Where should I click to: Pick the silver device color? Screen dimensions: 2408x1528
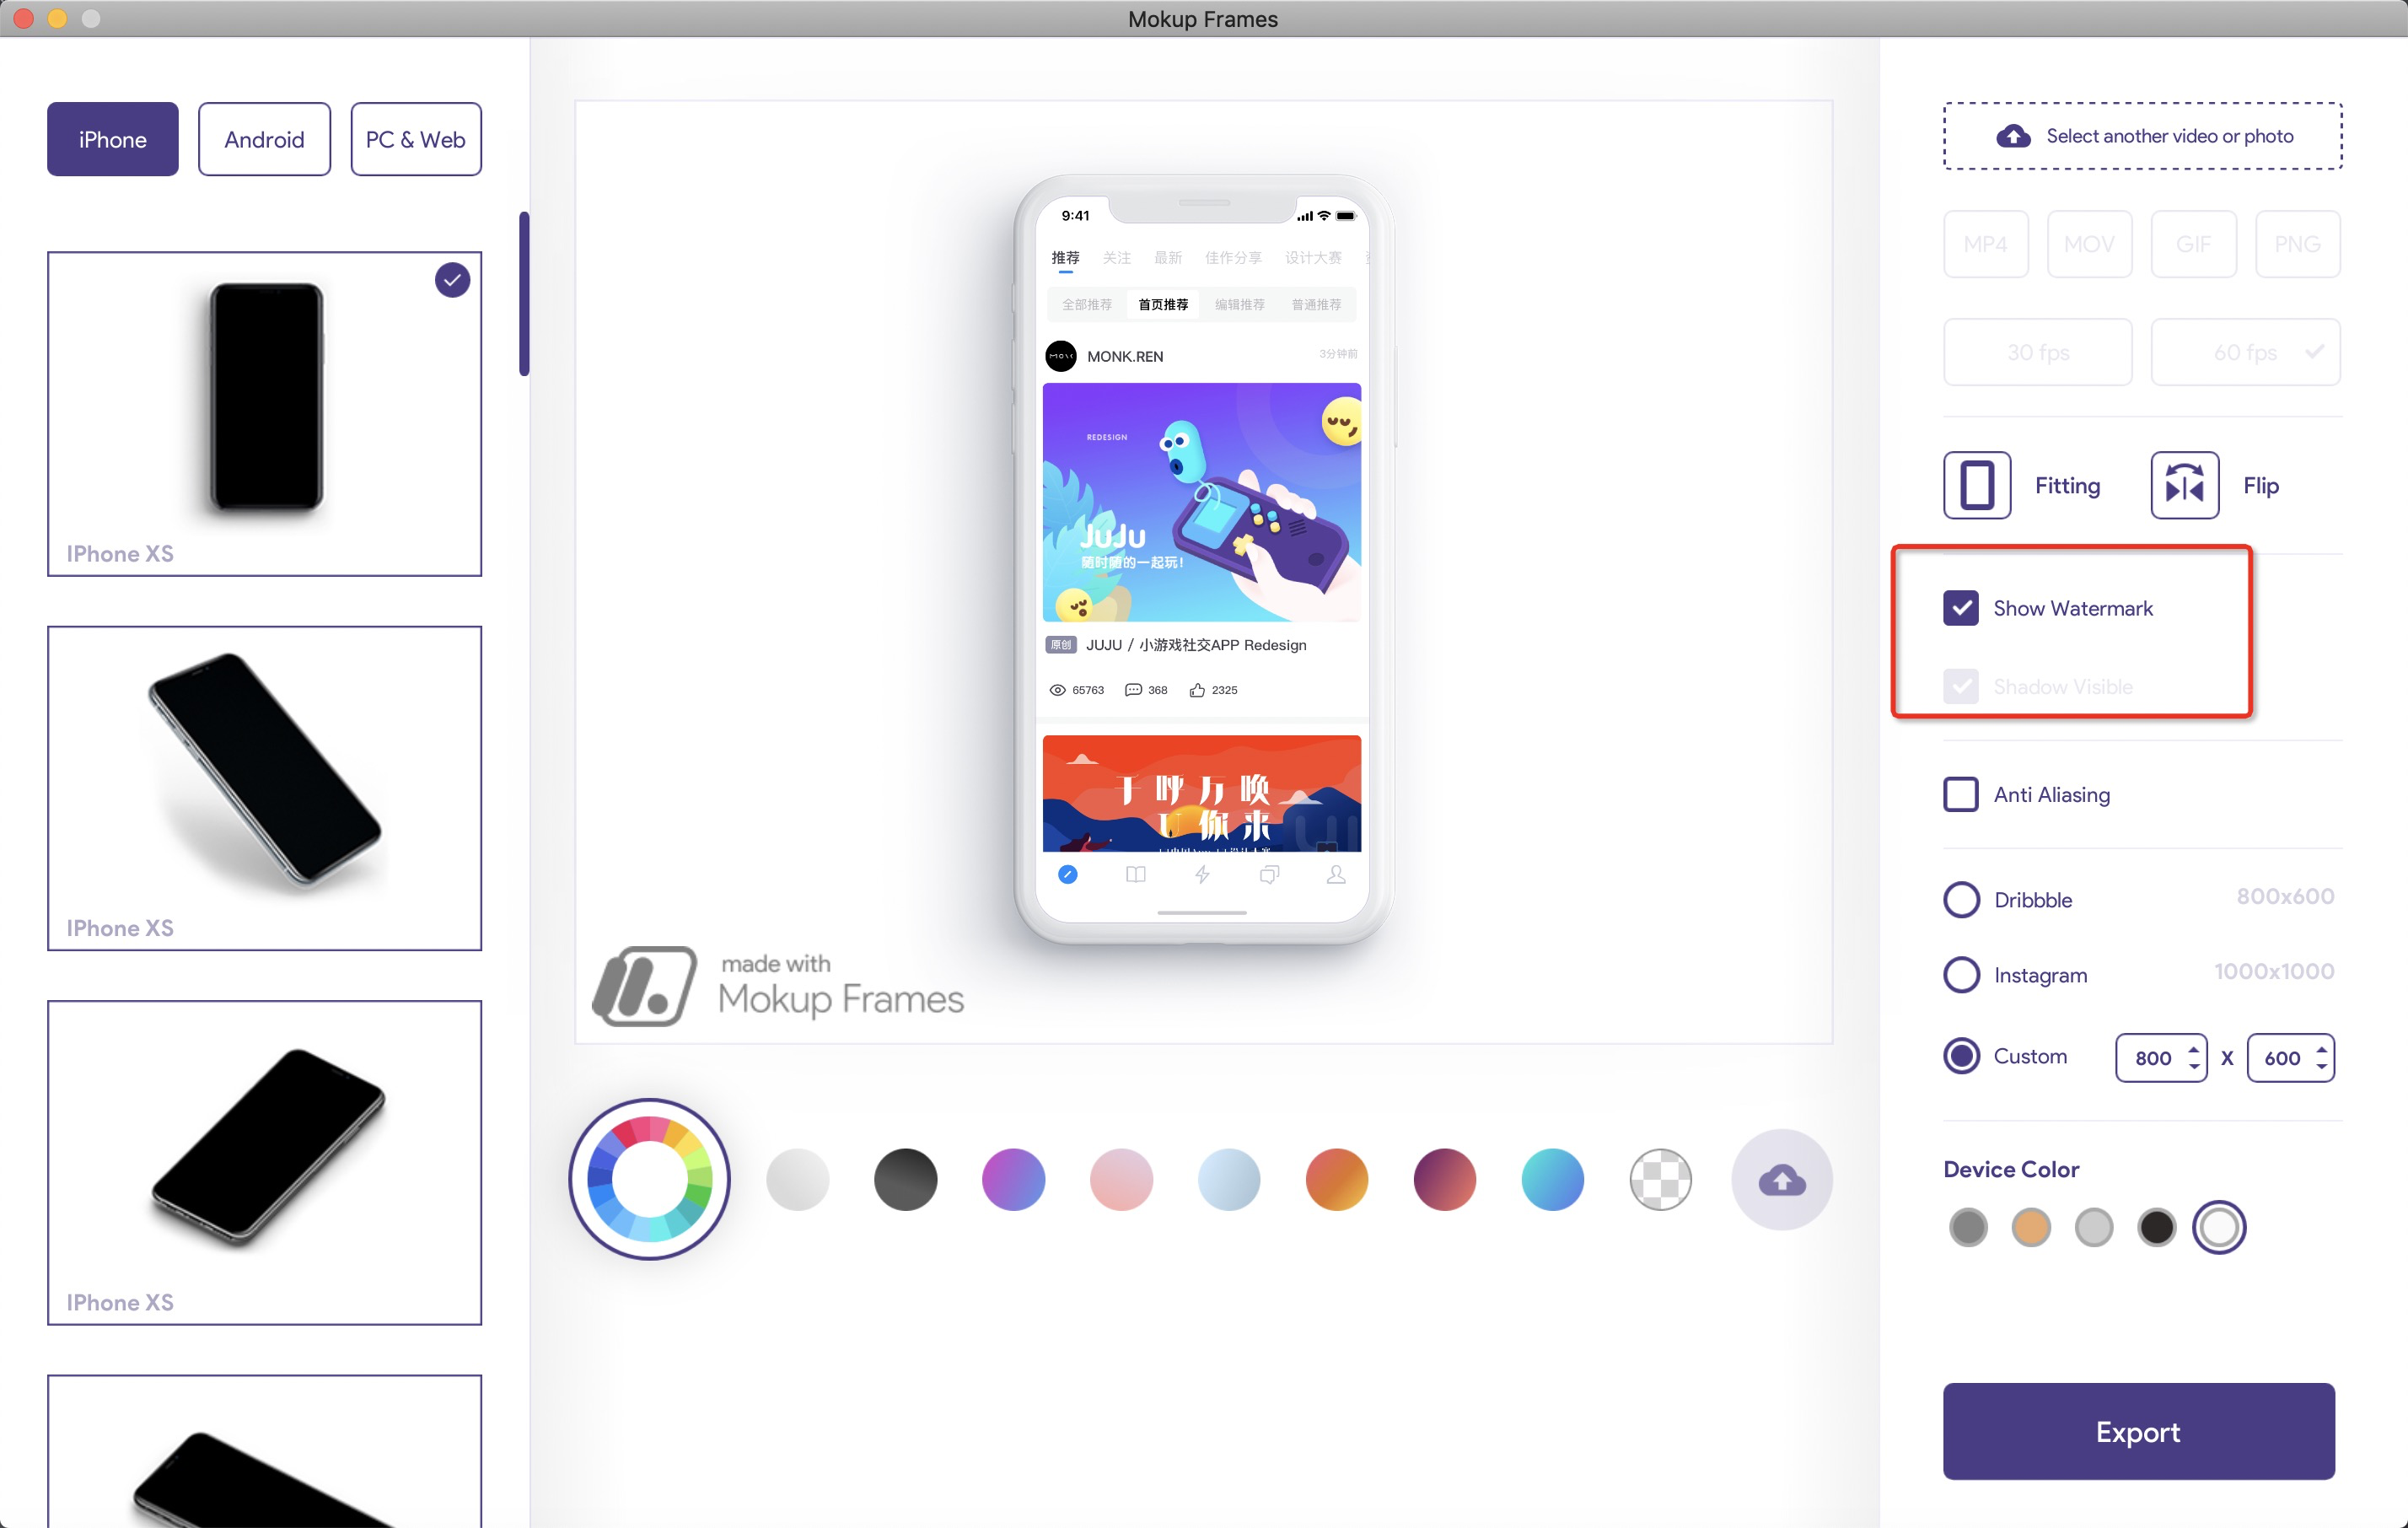pyautogui.click(x=2093, y=1227)
